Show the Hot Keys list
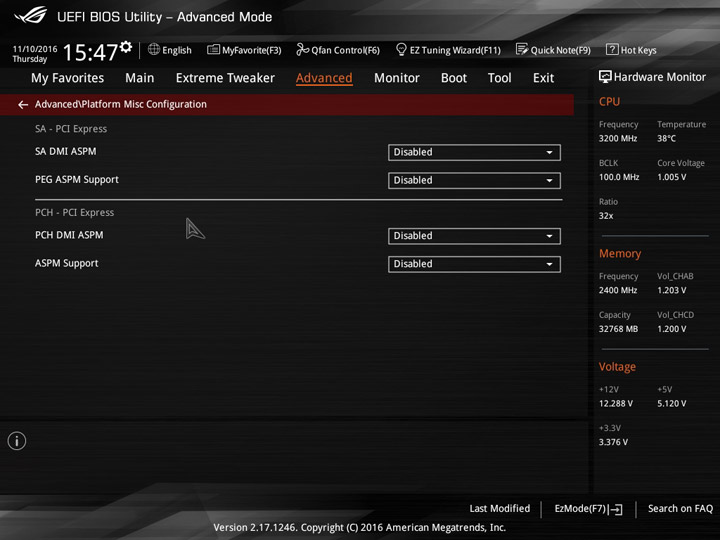720x540 pixels. [x=639, y=50]
